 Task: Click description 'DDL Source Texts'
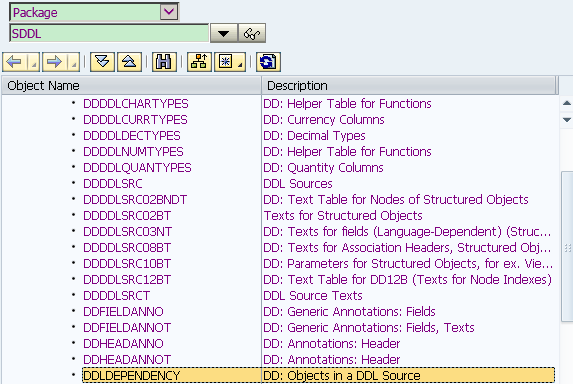(x=313, y=296)
